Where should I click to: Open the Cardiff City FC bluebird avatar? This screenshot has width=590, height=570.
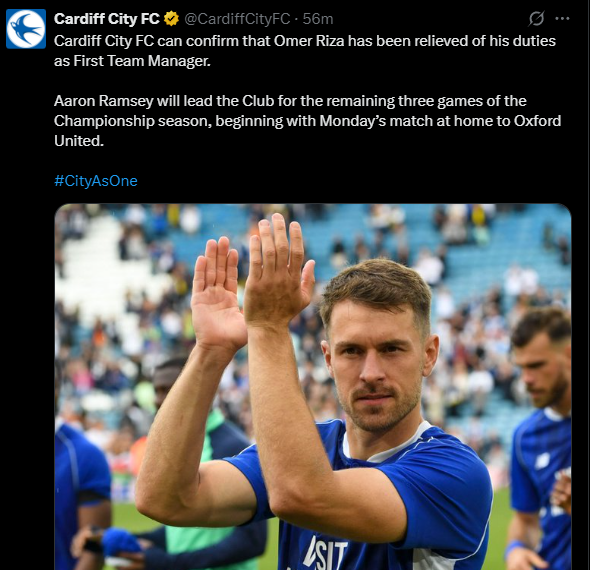pyautogui.click(x=26, y=29)
